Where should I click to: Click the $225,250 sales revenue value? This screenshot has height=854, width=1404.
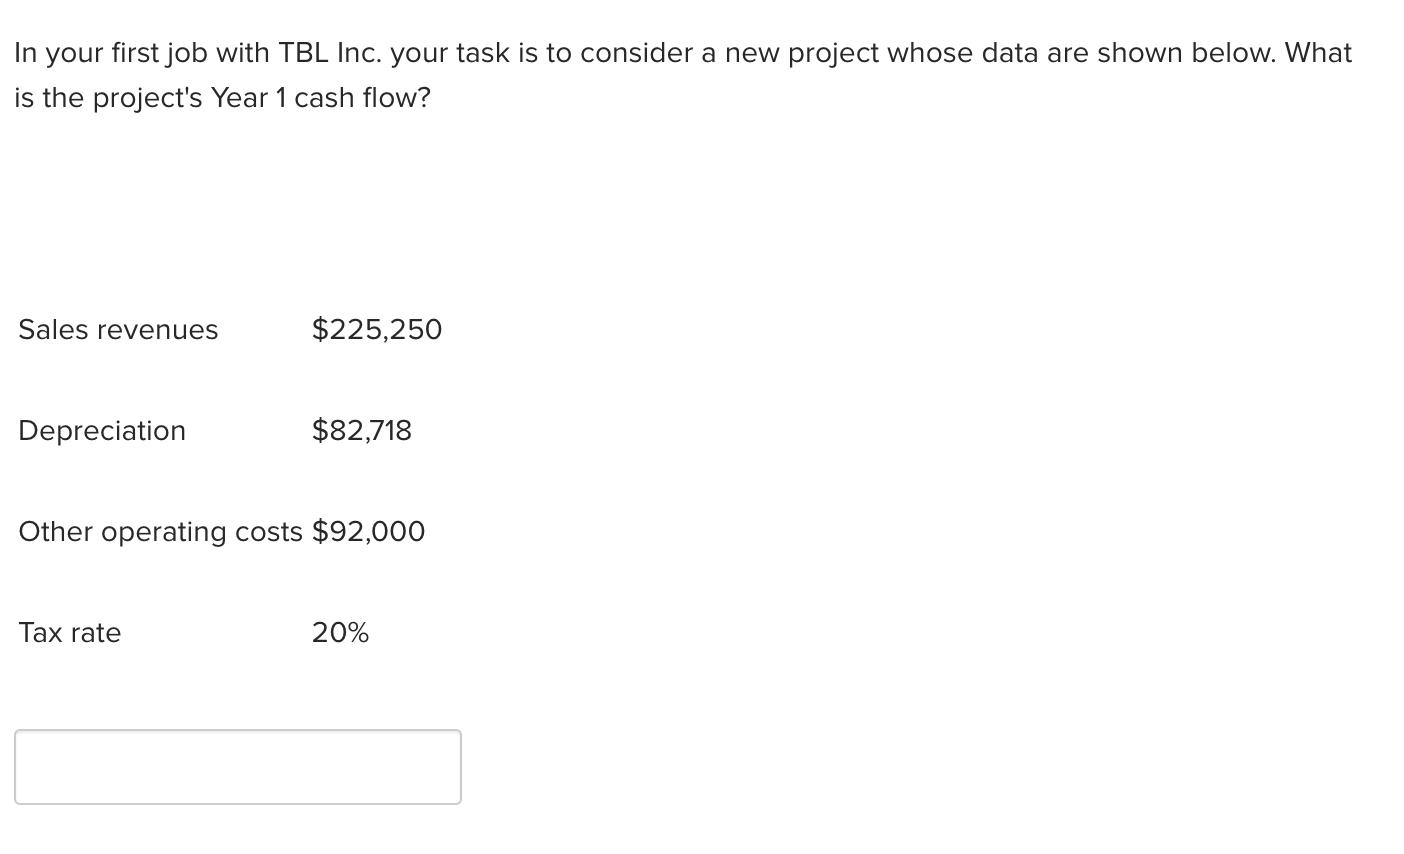[376, 329]
